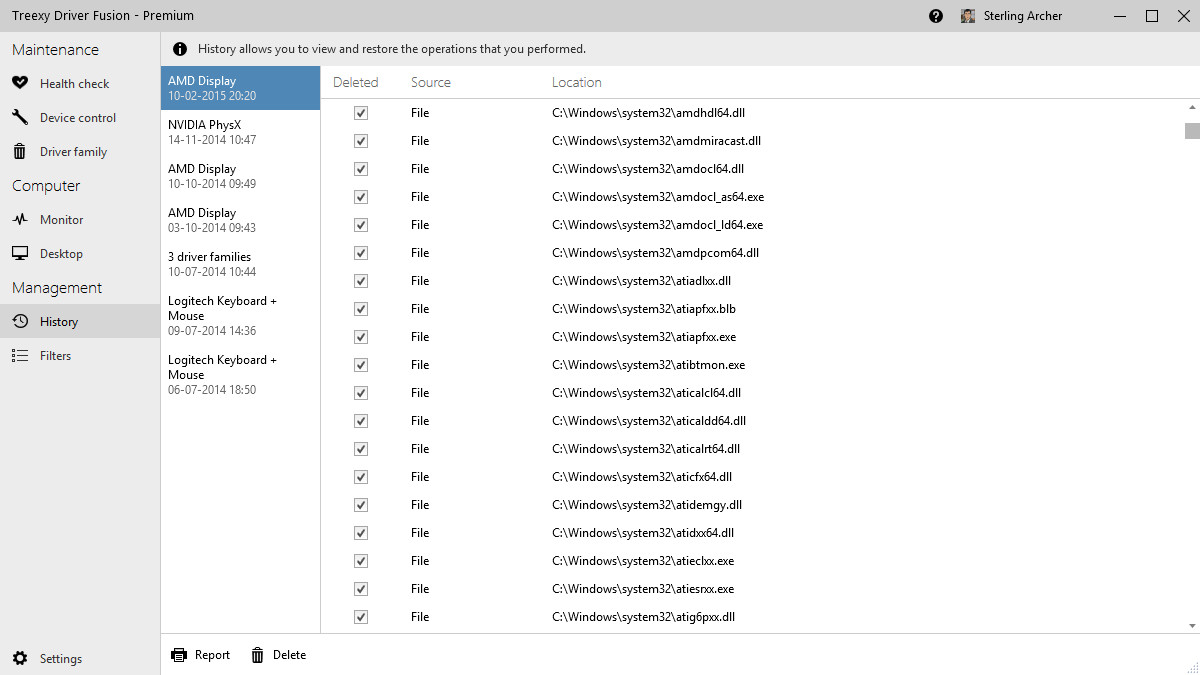This screenshot has height=675, width=1200.
Task: Click the aticaldd64.dll file path
Action: pyautogui.click(x=649, y=421)
